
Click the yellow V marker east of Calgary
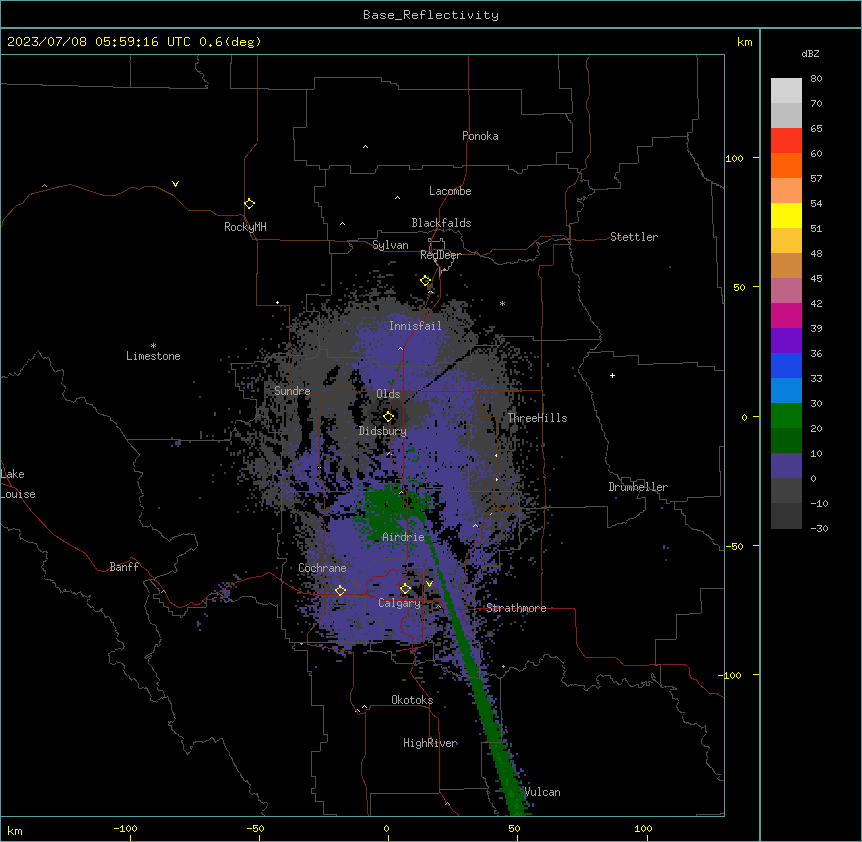[x=429, y=584]
